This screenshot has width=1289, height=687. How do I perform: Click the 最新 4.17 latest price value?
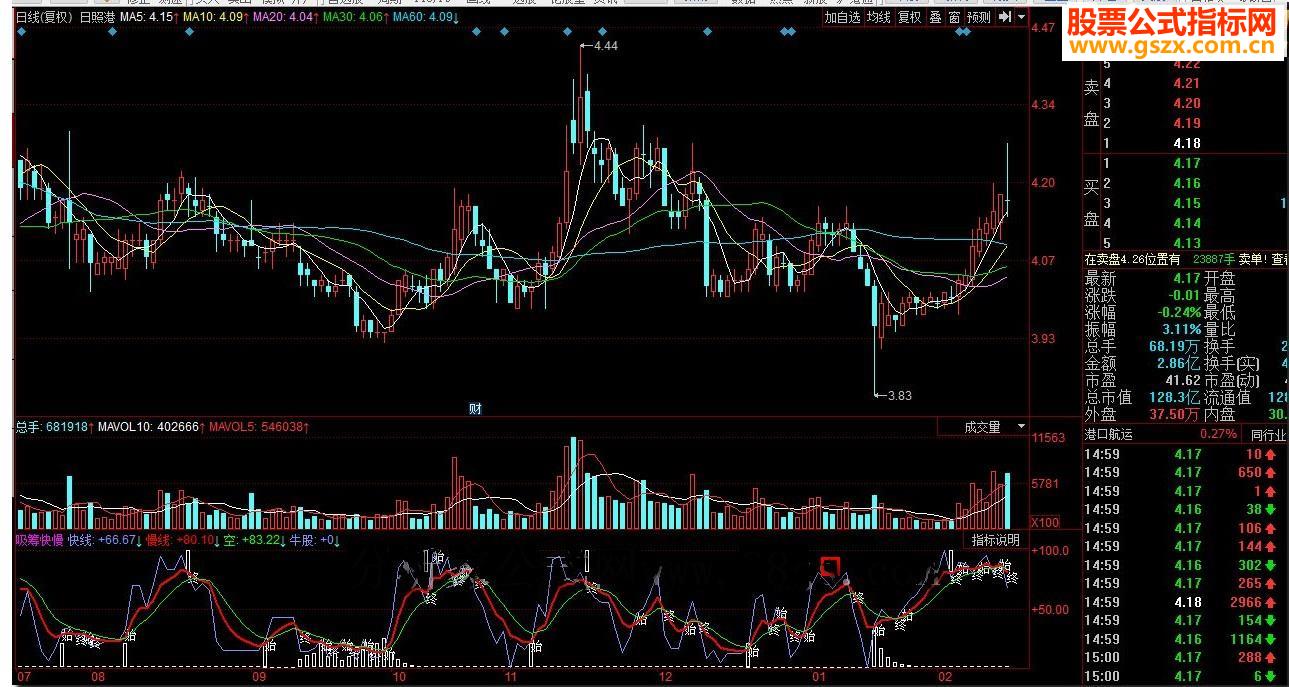(x=1186, y=279)
